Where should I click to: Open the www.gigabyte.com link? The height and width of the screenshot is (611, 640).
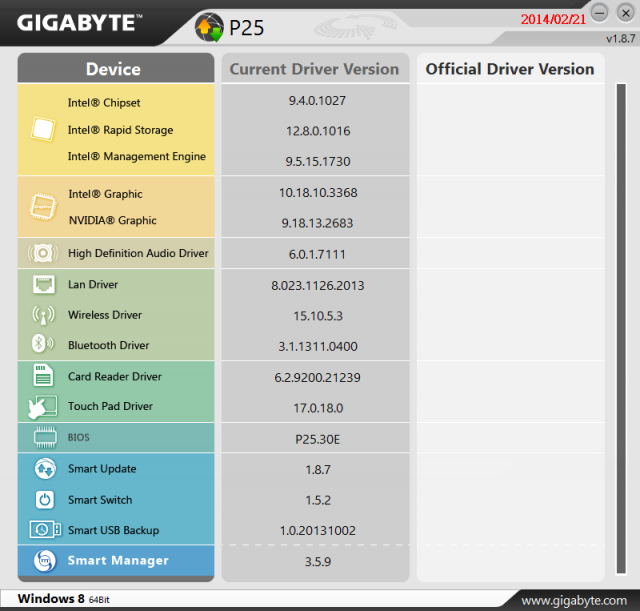coord(574,600)
